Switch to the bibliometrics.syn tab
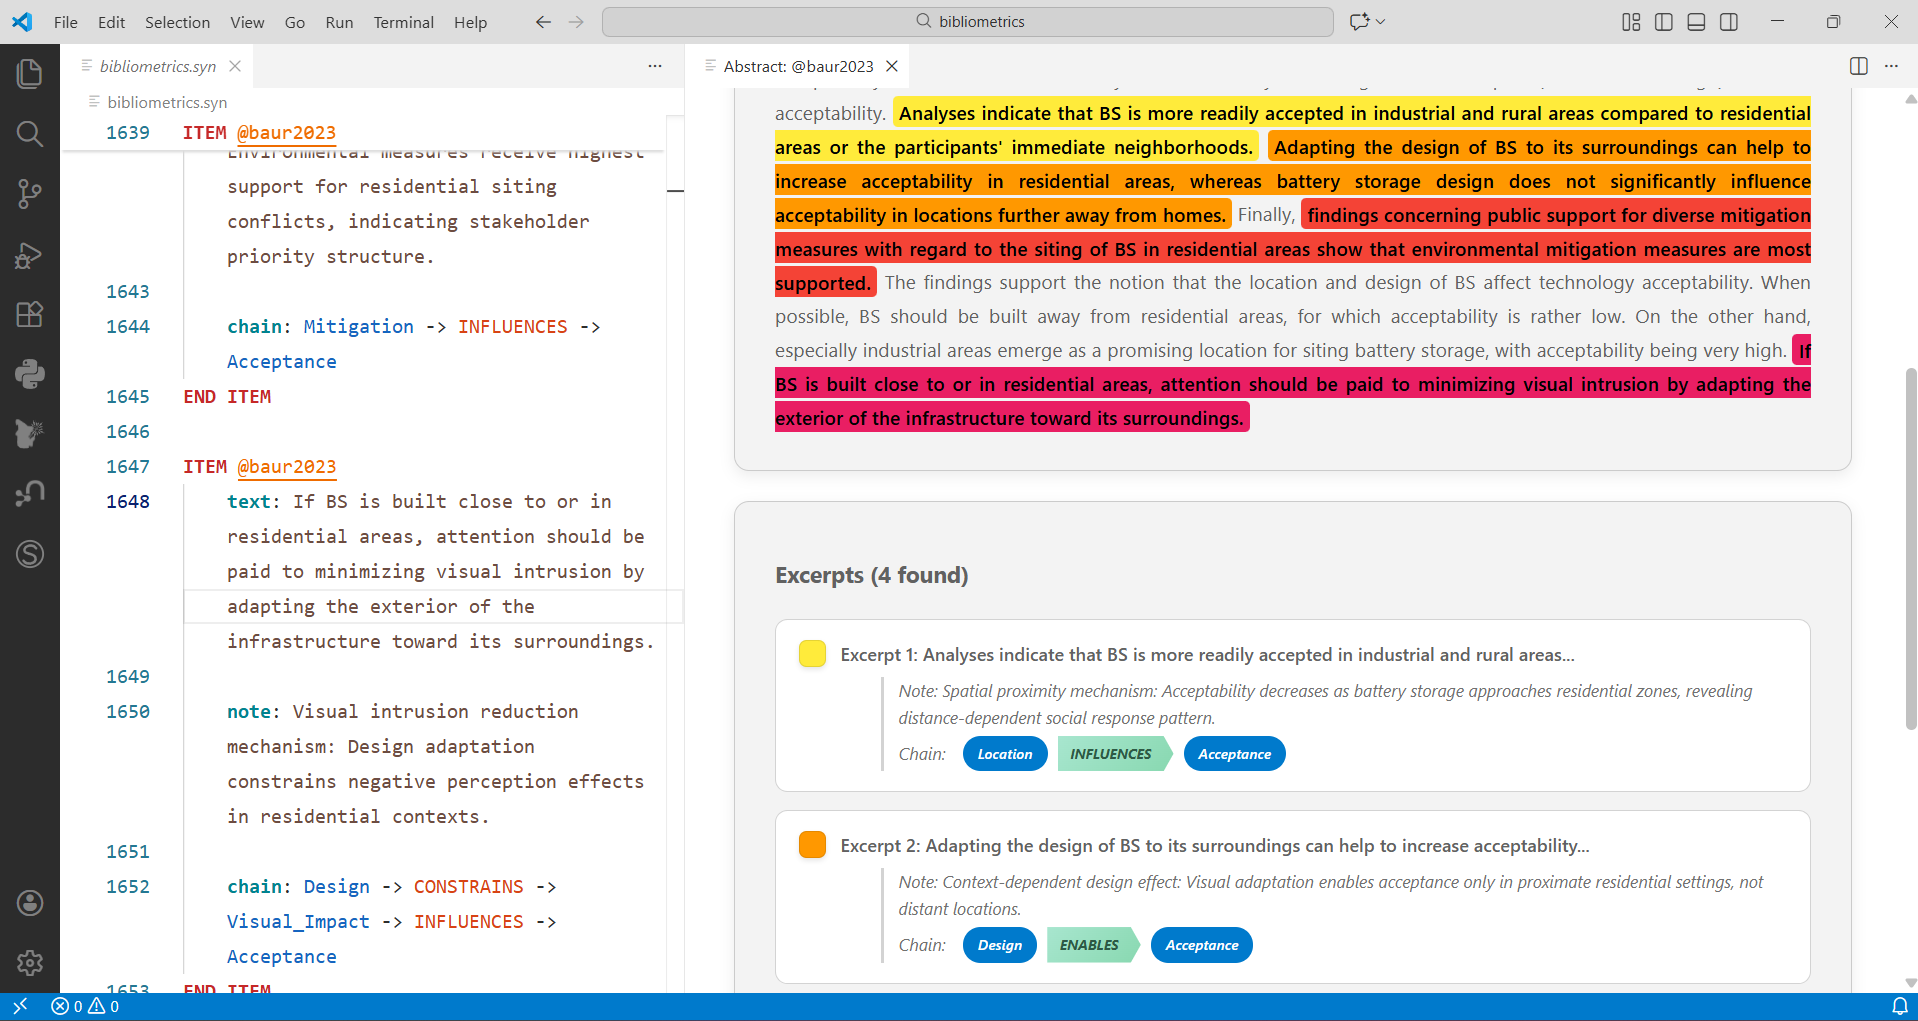The image size is (1918, 1021). (x=158, y=66)
